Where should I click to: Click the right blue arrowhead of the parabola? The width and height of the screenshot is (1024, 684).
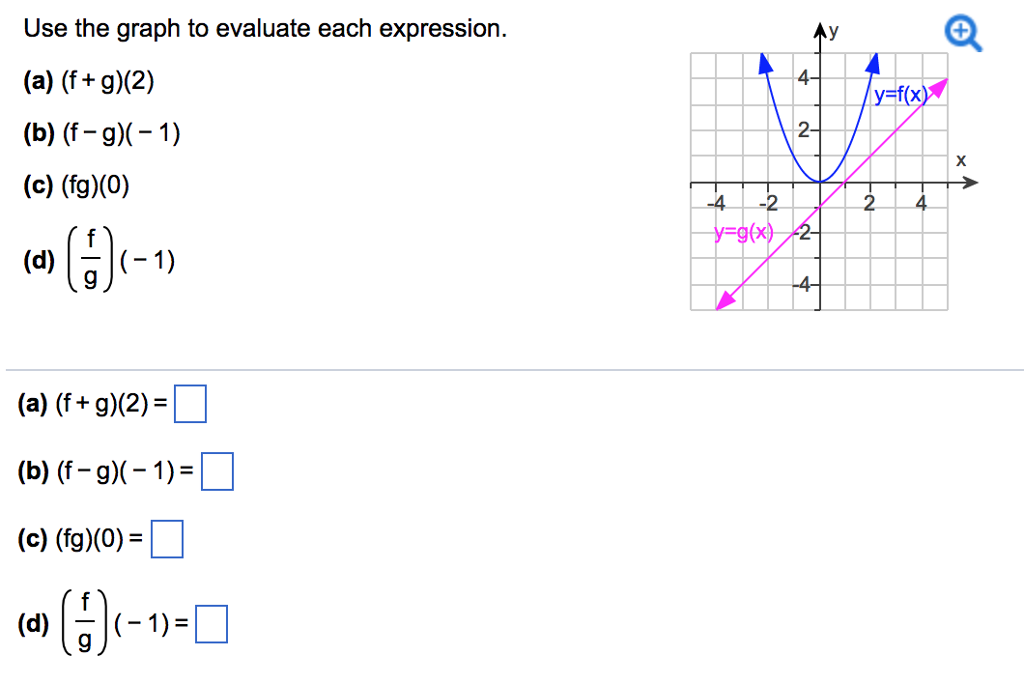click(872, 63)
